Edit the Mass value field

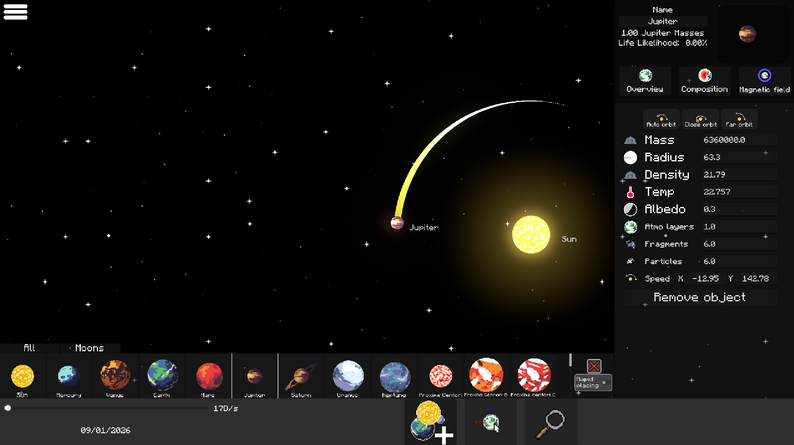738,140
